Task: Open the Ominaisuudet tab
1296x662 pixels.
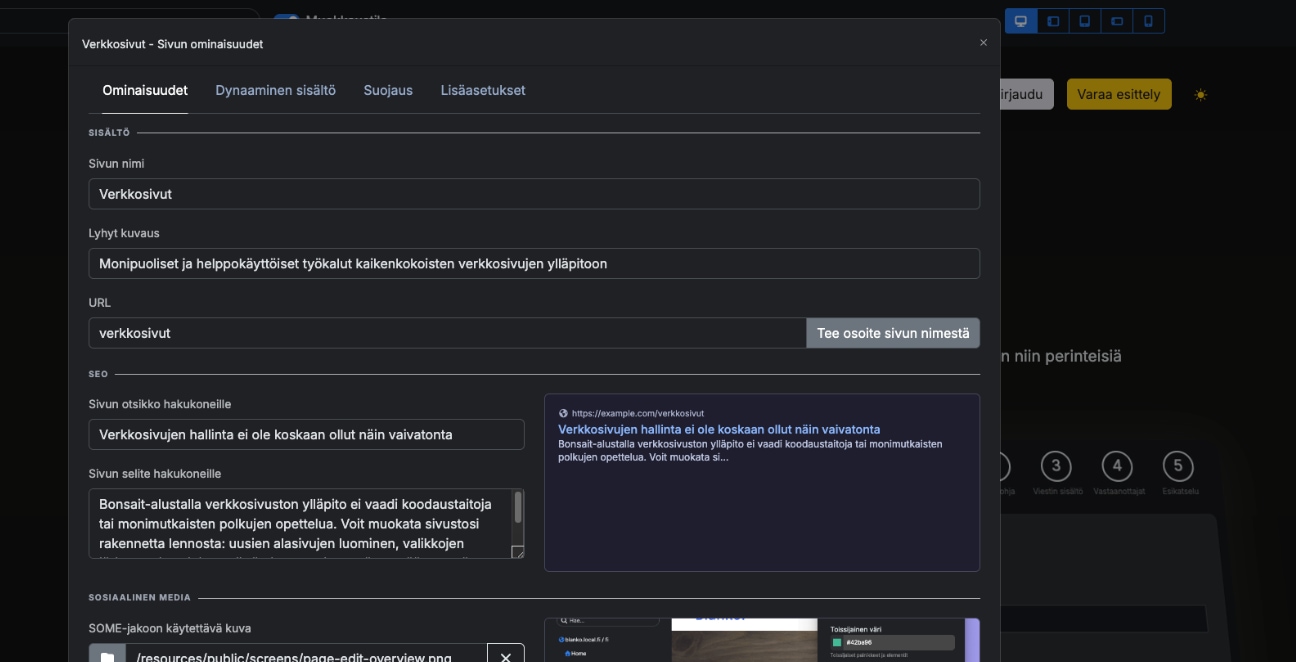Action: click(x=145, y=90)
